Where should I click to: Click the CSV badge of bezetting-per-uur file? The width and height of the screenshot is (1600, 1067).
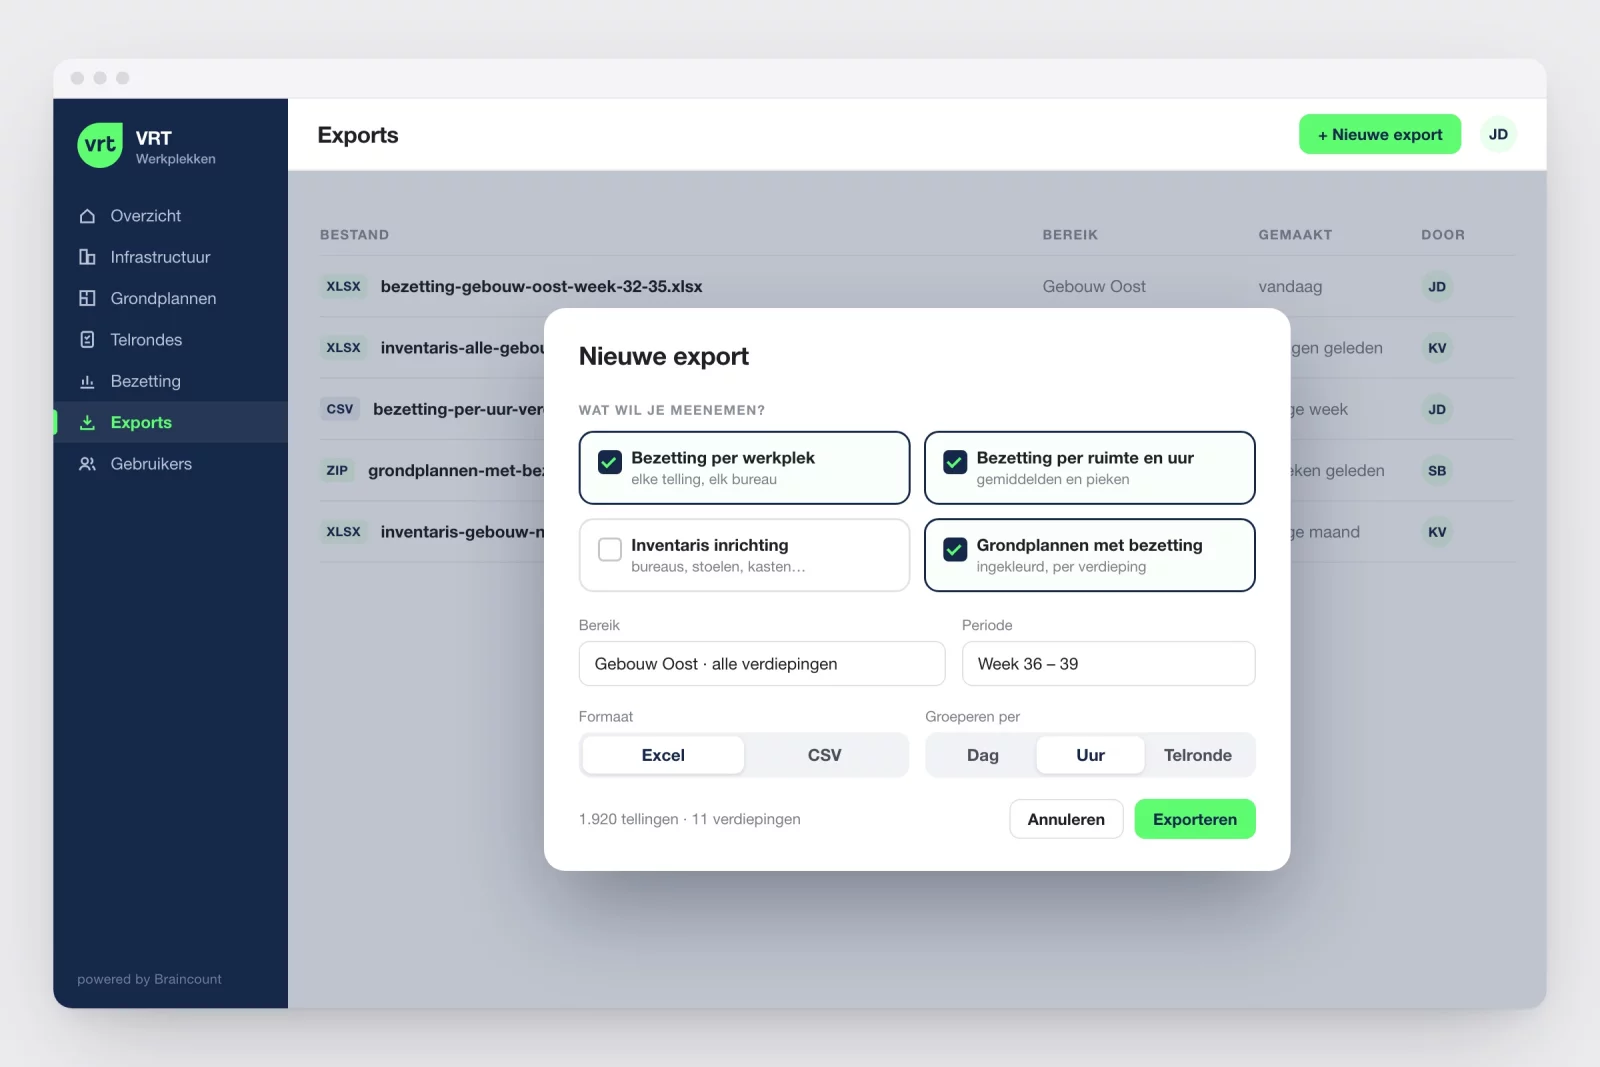pos(340,409)
